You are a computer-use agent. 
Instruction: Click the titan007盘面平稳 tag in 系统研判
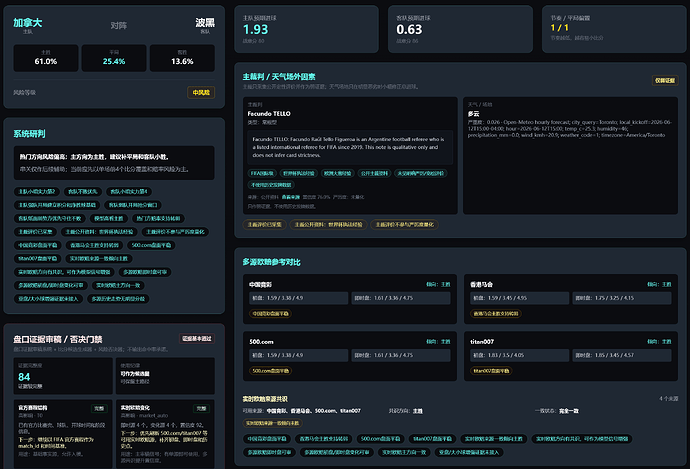point(38,259)
